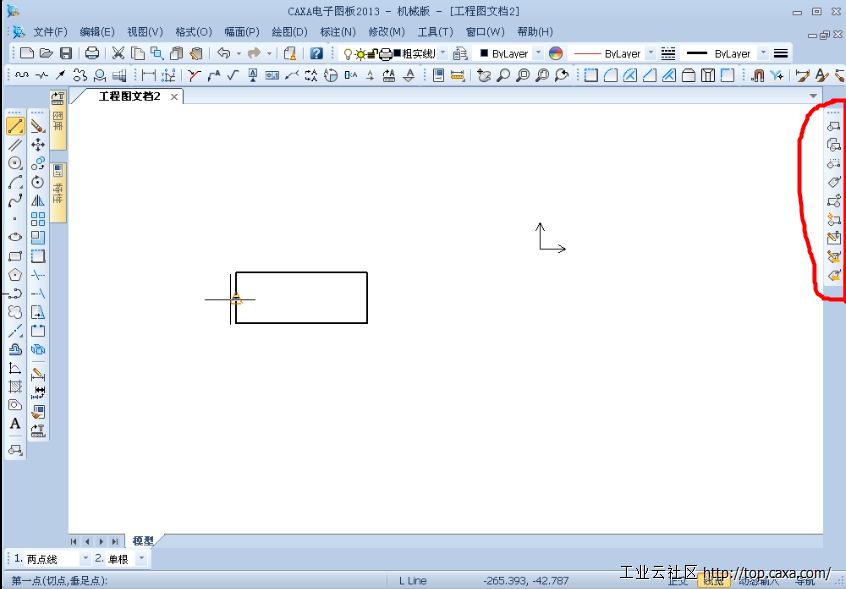The height and width of the screenshot is (589, 846).
Task: Select the Rectangle drawing tool
Action: [15, 255]
